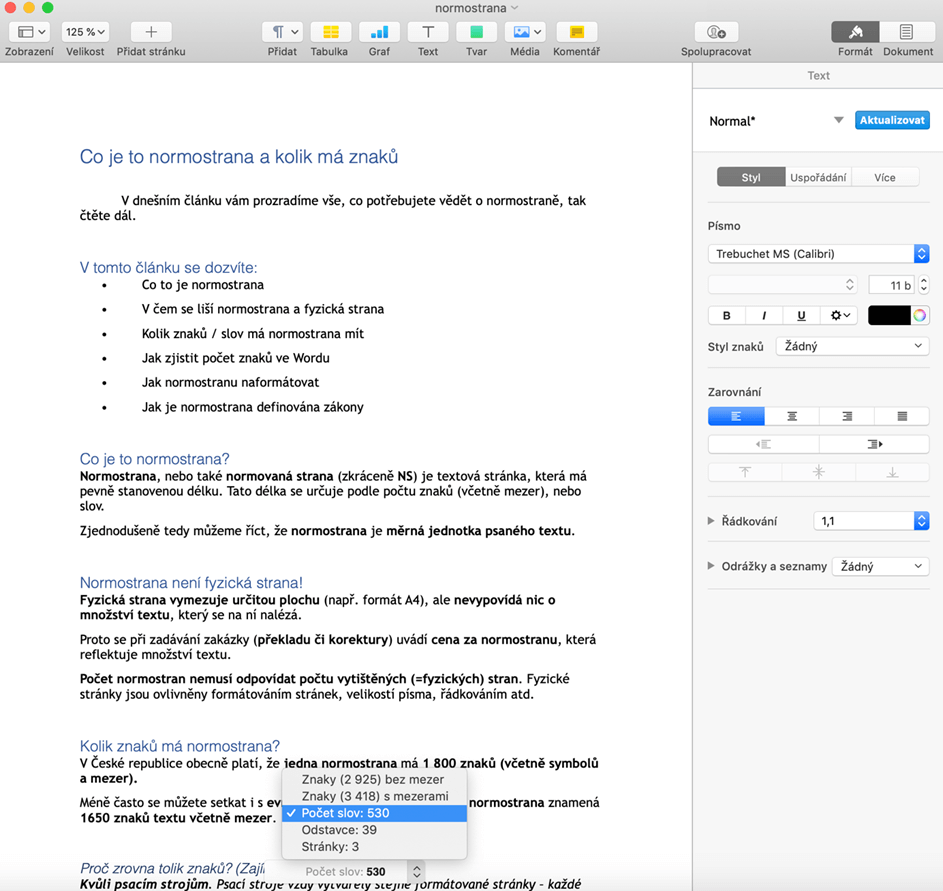943x891 pixels.
Task: Click the Spolupracovat collaborate icon
Action: (x=716, y=32)
